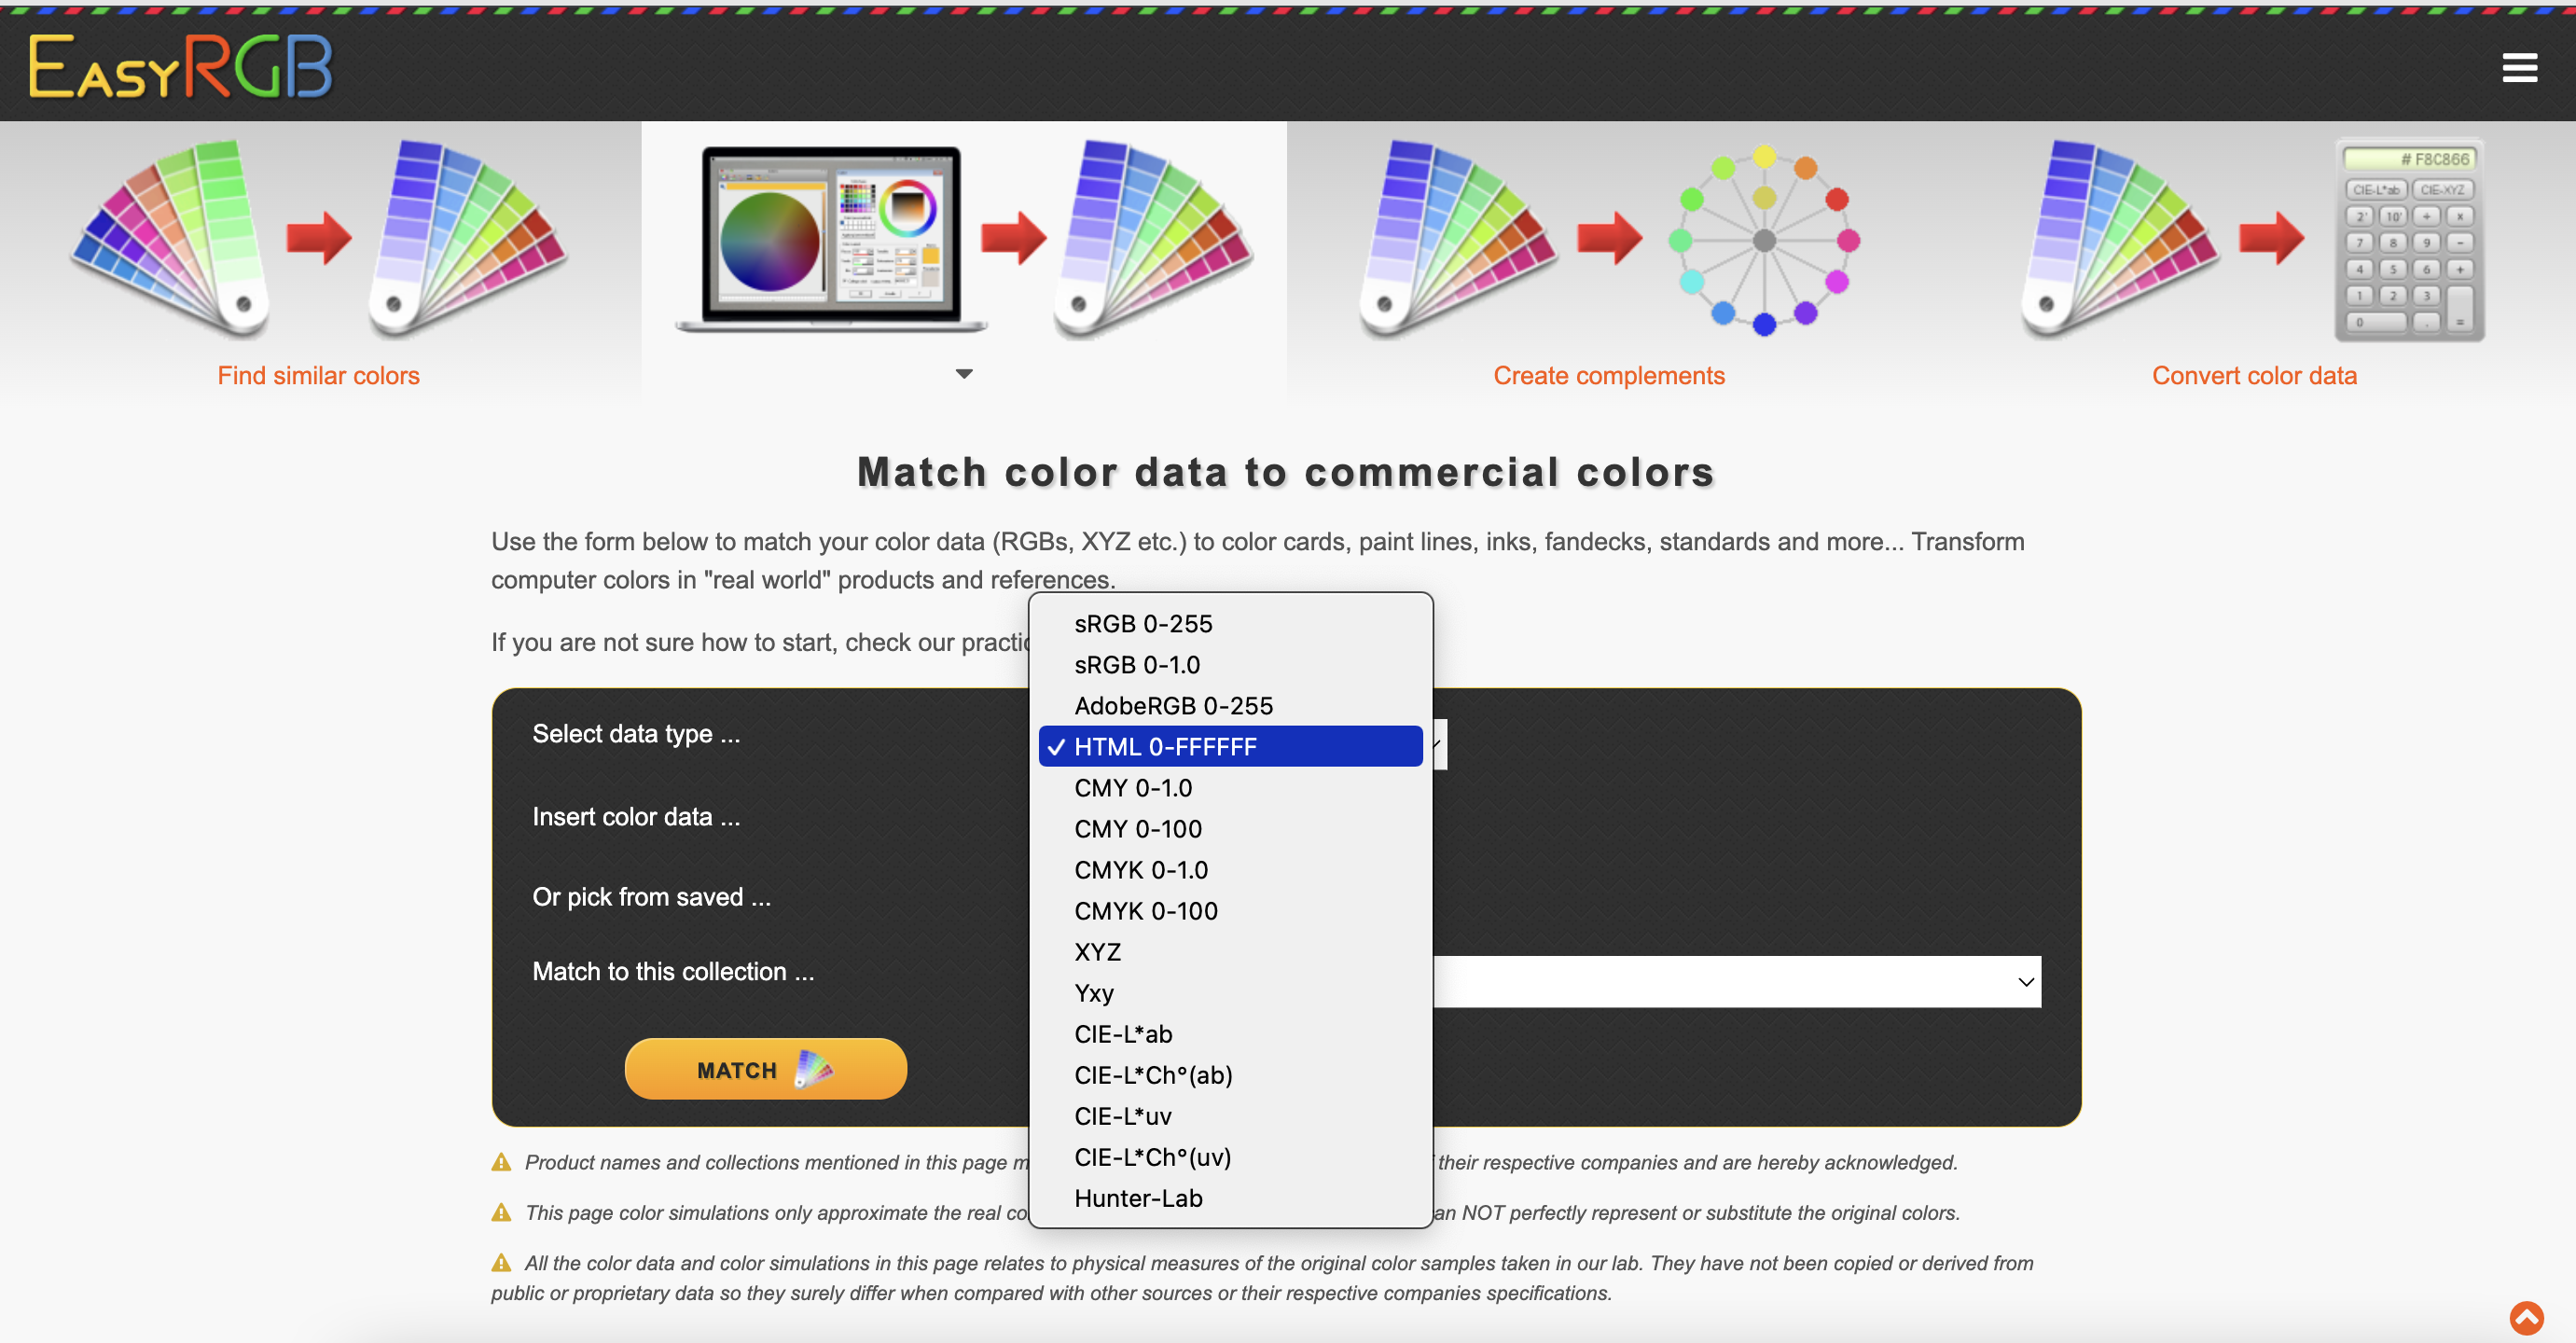Image resolution: width=2576 pixels, height=1343 pixels.
Task: Click the Find similar colors fandeck image
Action: [319, 239]
